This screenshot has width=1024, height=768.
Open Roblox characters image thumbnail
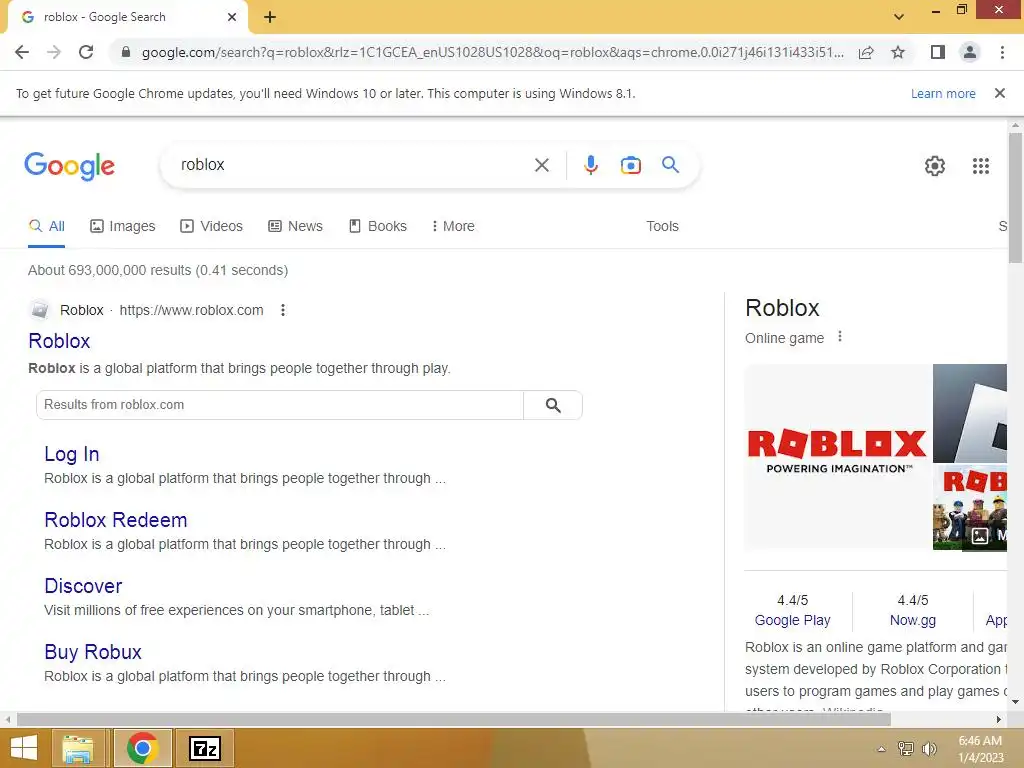(970, 507)
